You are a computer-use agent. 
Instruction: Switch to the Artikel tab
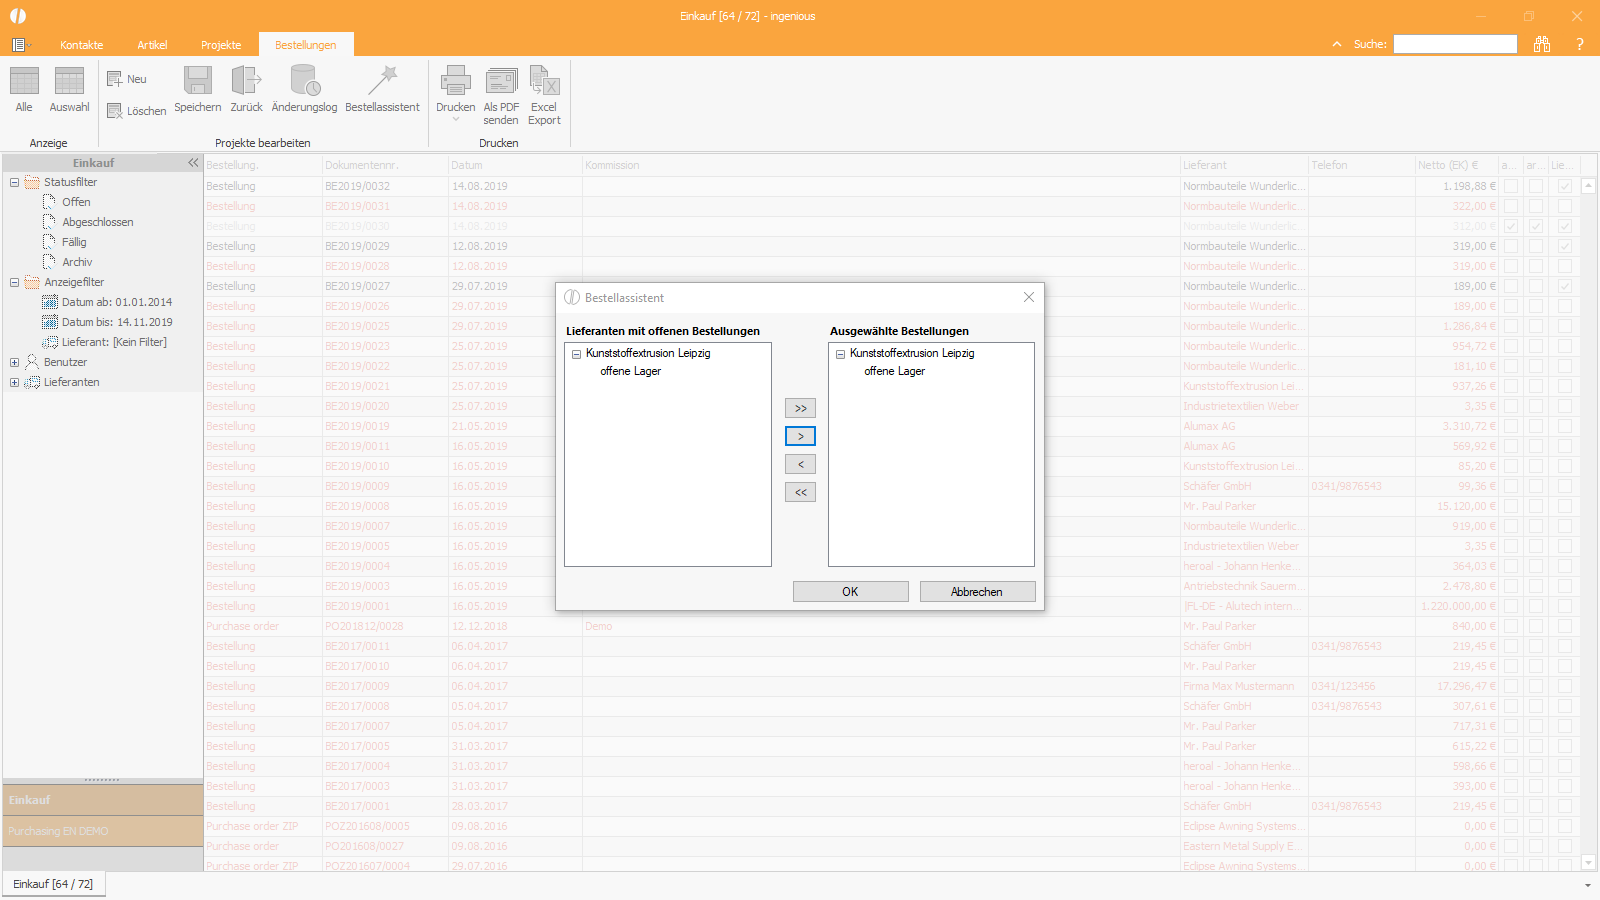tap(152, 45)
